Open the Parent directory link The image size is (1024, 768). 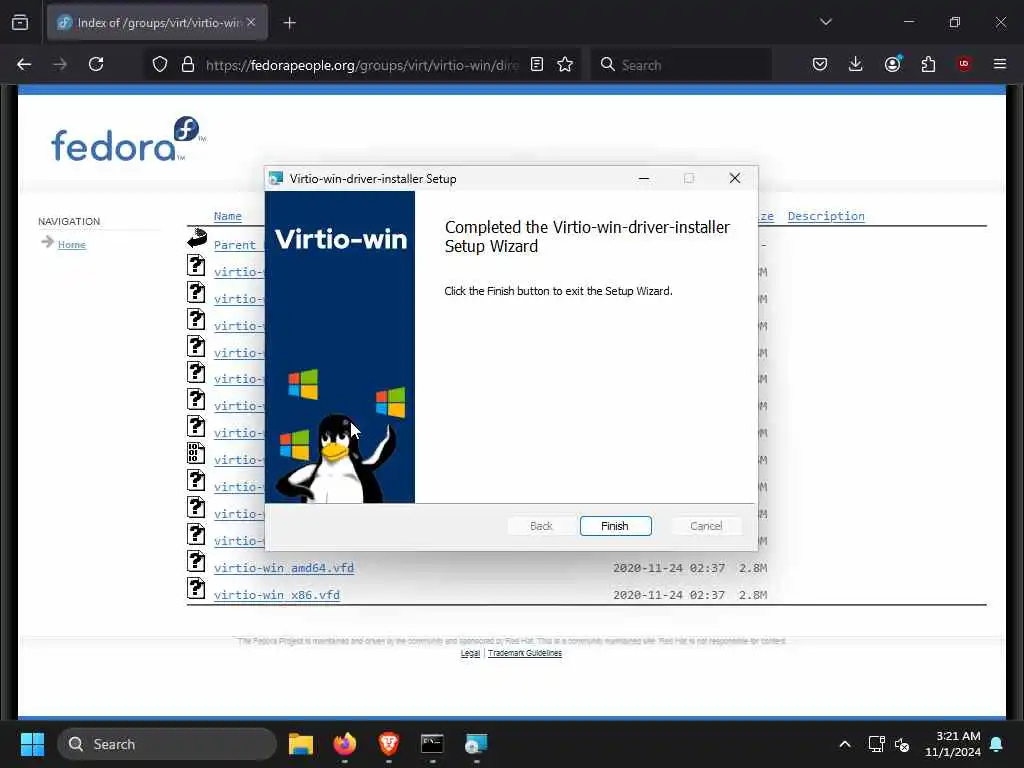click(x=235, y=245)
